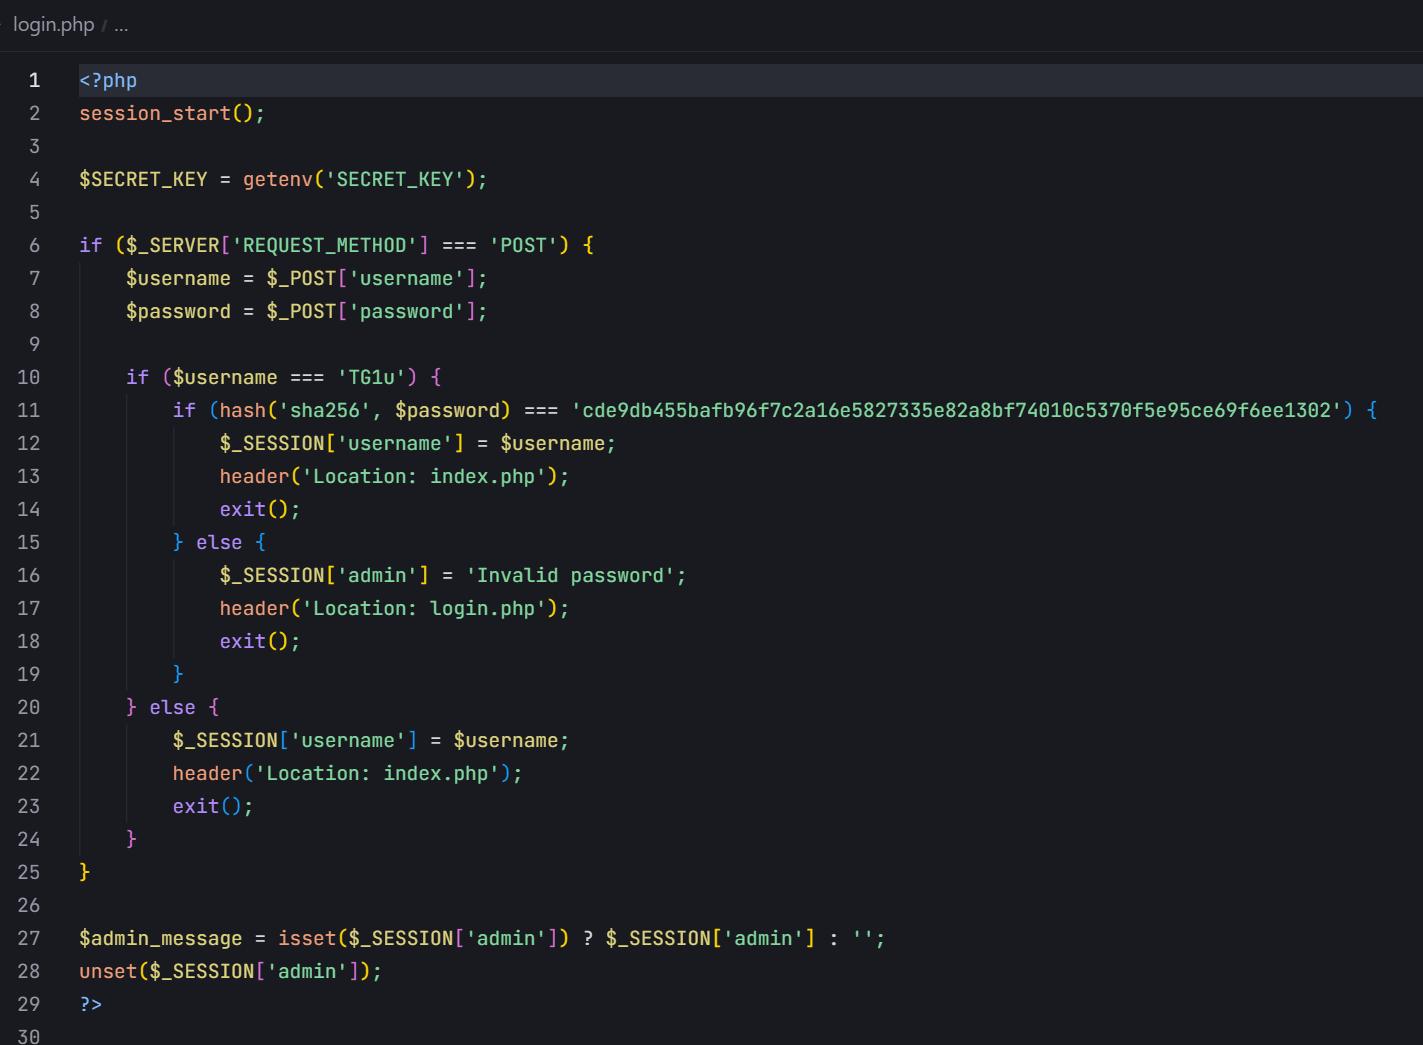Viewport: 1423px width, 1045px height.
Task: Click 'Location: index.php' on line 13
Action: tap(424, 476)
